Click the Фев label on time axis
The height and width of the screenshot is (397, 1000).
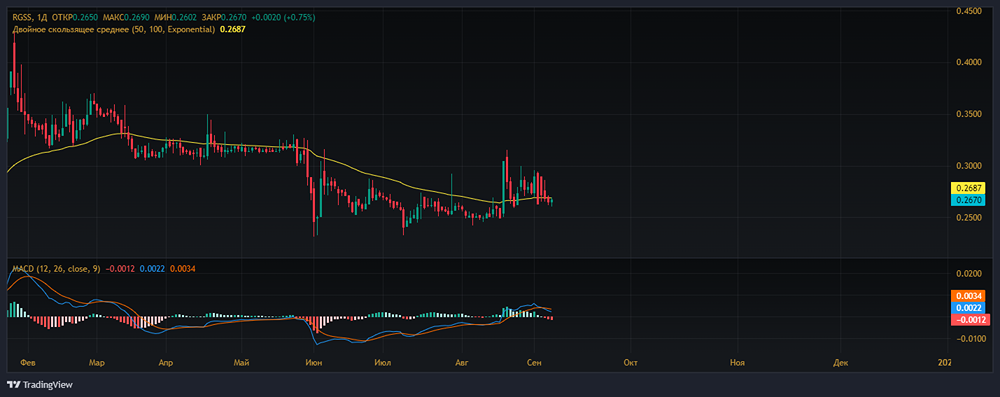point(27,363)
